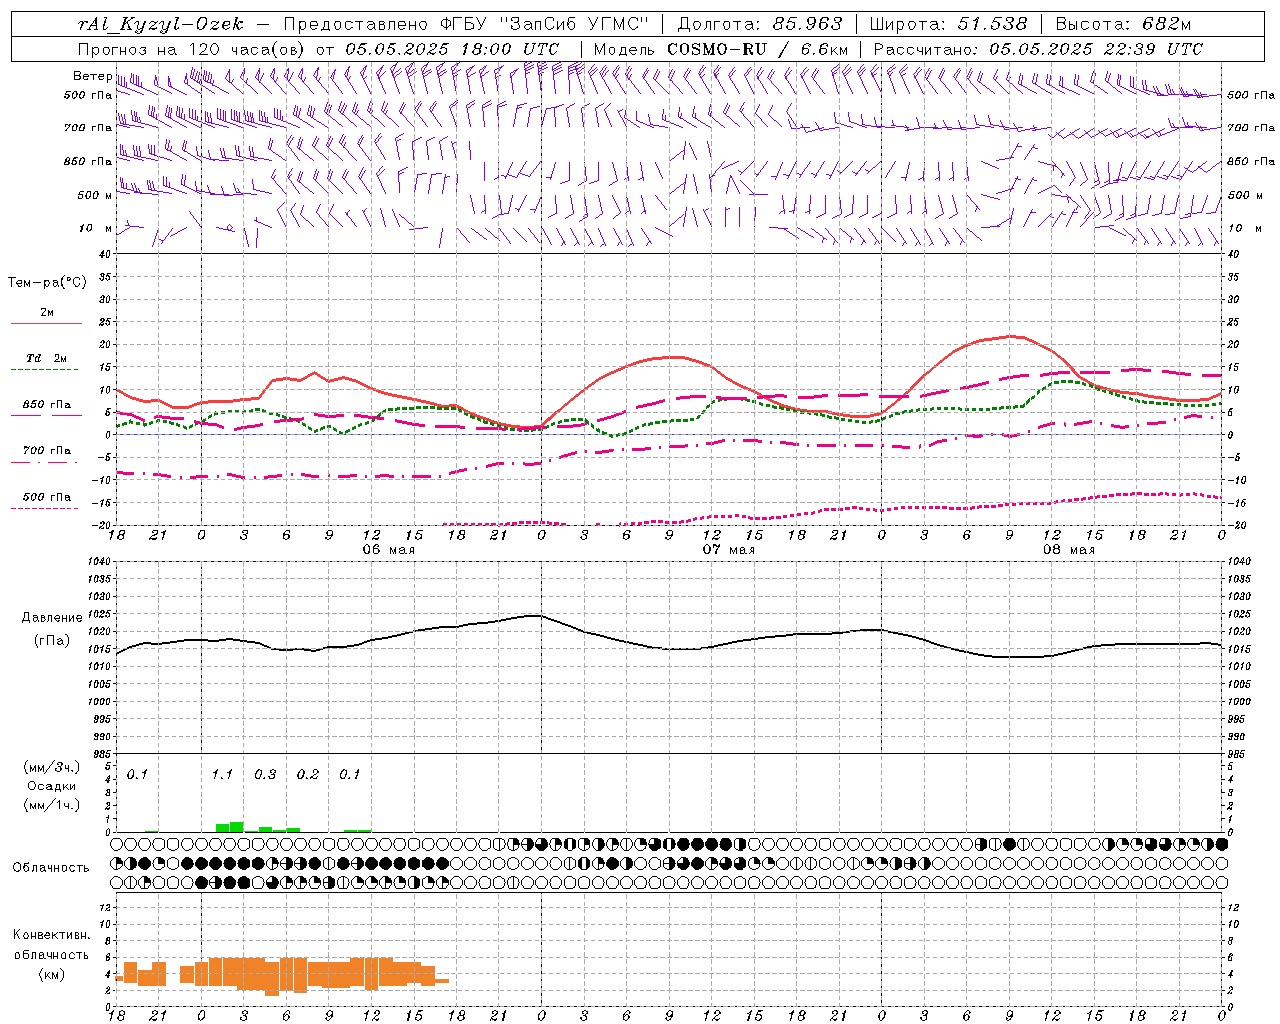Click the forecast start time 05.05.2025 18:00 UTC
The height and width of the screenshot is (1024, 1280).
click(x=452, y=49)
